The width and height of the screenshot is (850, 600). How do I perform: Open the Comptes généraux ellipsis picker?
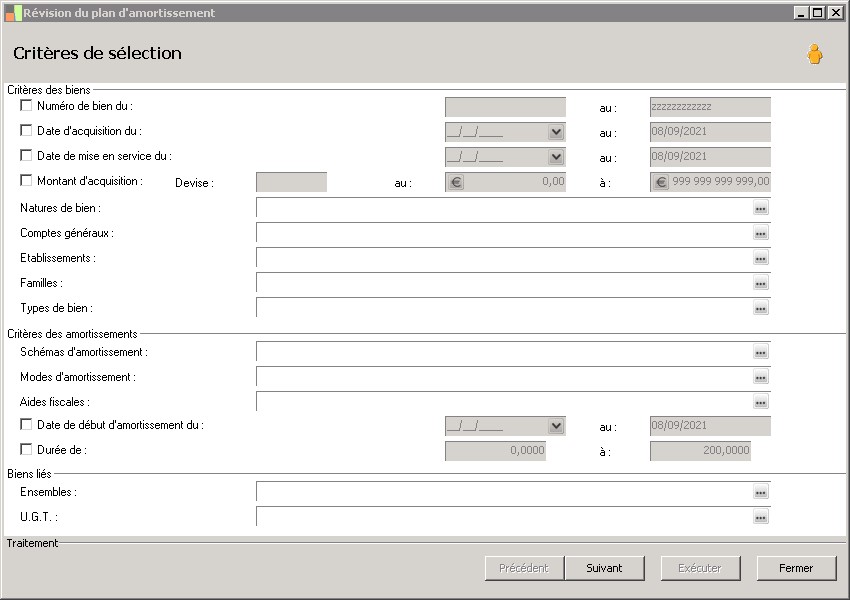(760, 233)
